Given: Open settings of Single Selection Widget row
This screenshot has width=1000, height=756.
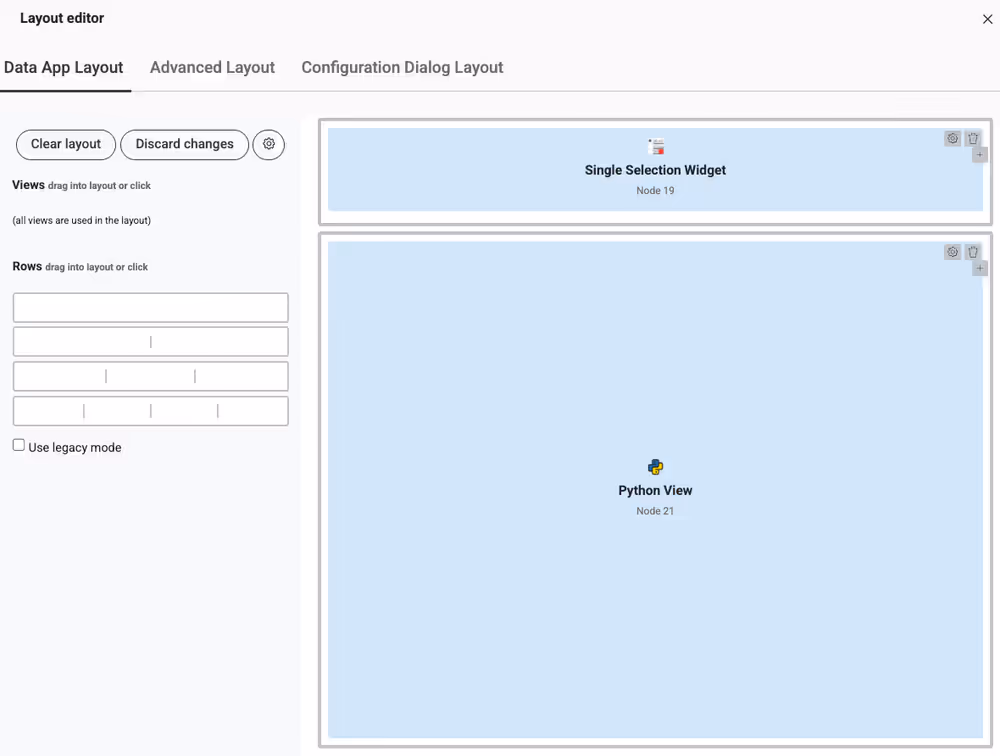Looking at the screenshot, I should point(952,138).
